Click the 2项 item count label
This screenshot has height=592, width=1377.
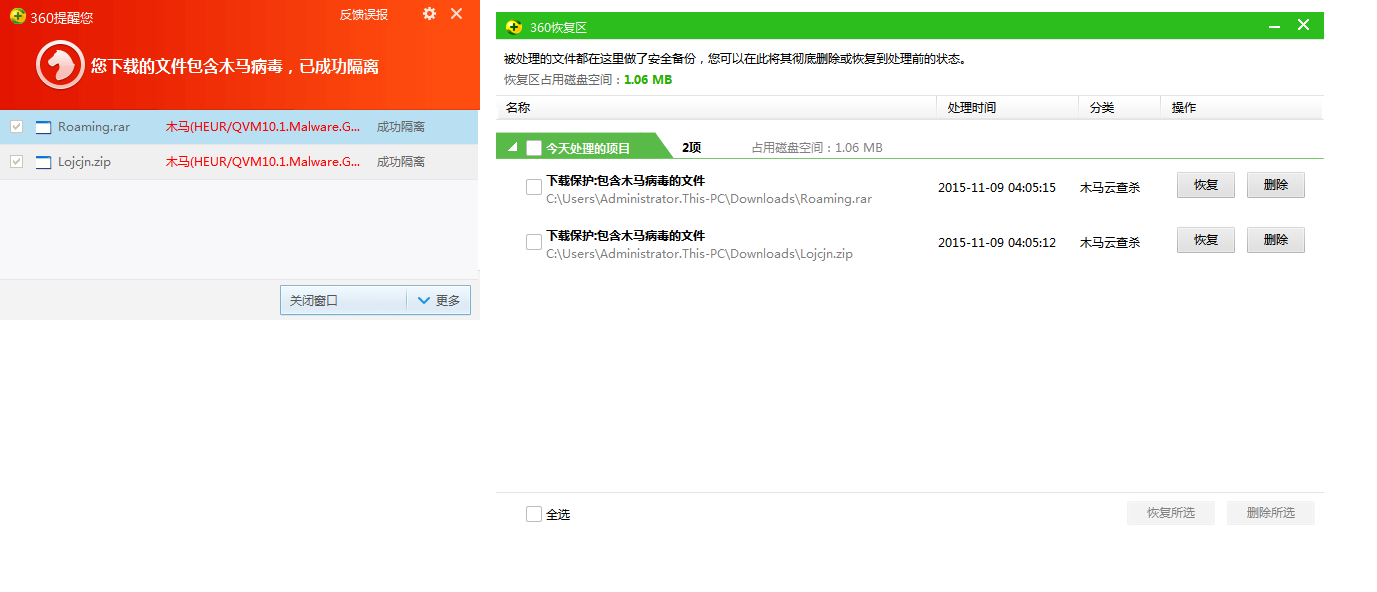[x=692, y=148]
